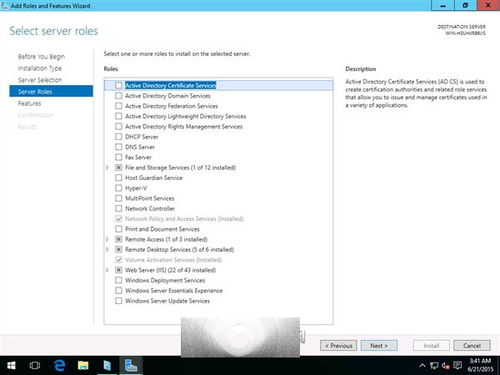Switch to the Add Roles wizard taskbar icon
This screenshot has width=500, height=375.
click(131, 366)
